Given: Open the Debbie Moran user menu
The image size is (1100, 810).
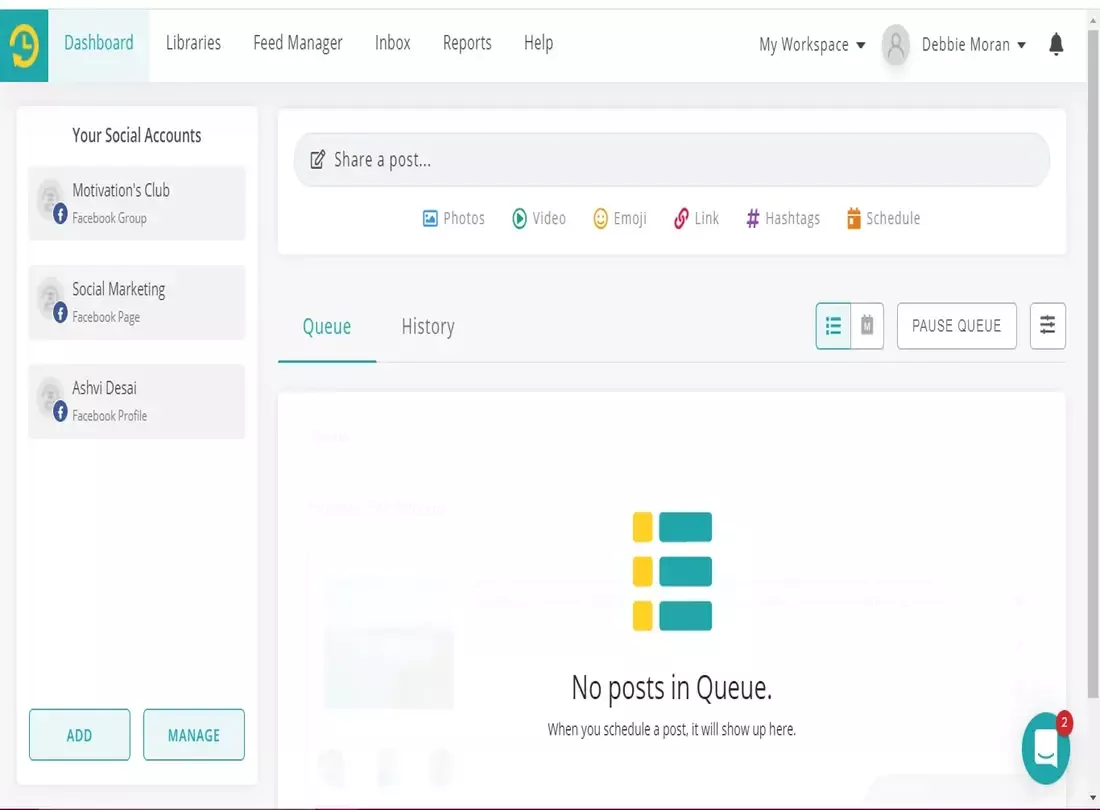Looking at the screenshot, I should click(x=973, y=45).
